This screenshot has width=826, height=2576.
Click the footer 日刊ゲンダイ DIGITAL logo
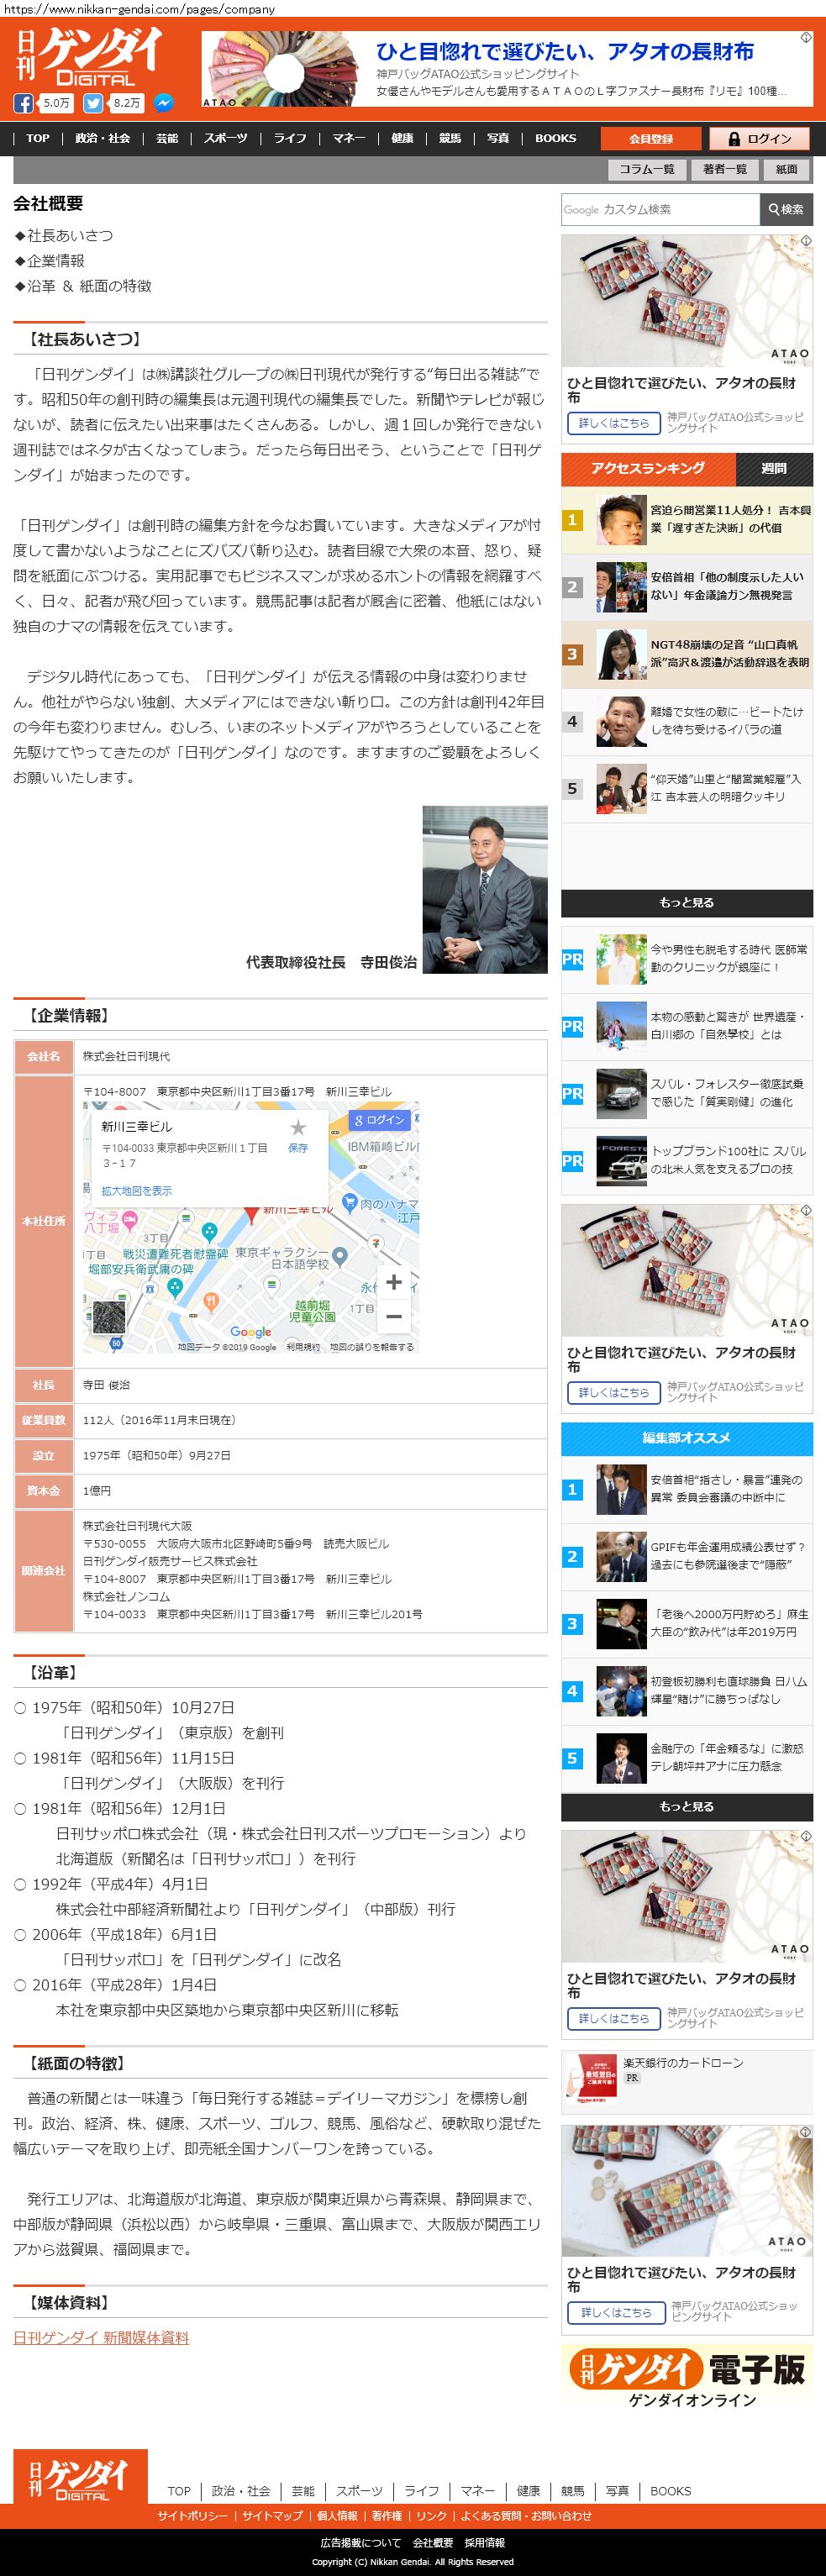[x=80, y=2476]
